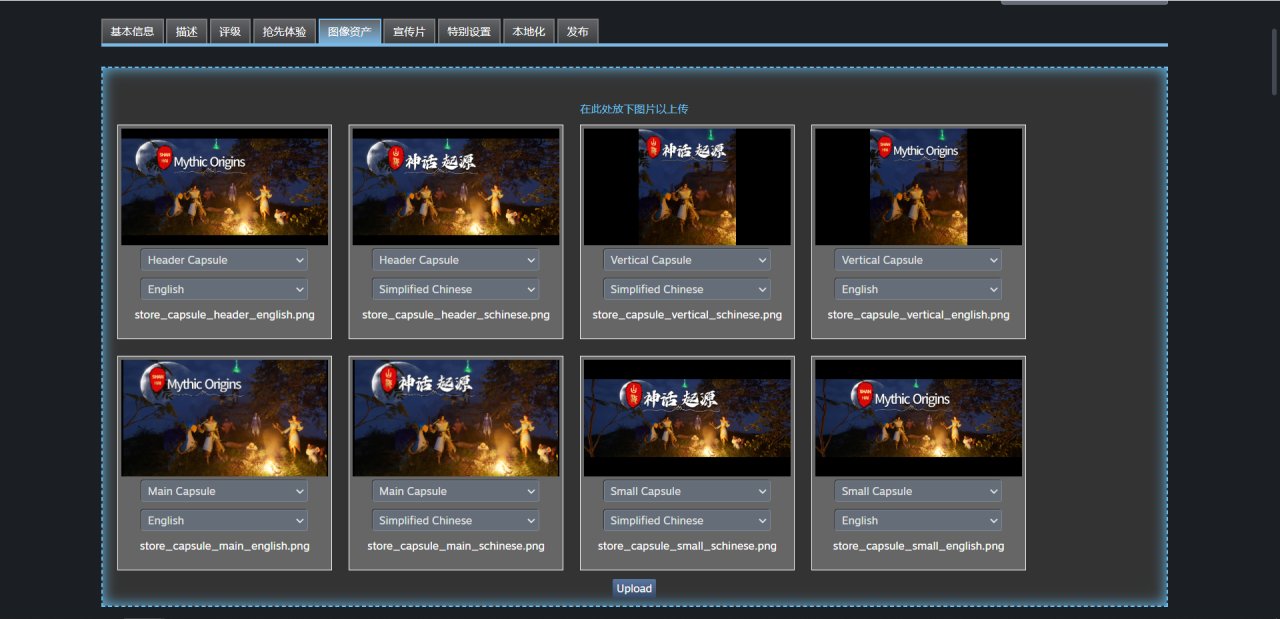Open the 宣传片 tab
The image size is (1280, 619).
(x=409, y=32)
